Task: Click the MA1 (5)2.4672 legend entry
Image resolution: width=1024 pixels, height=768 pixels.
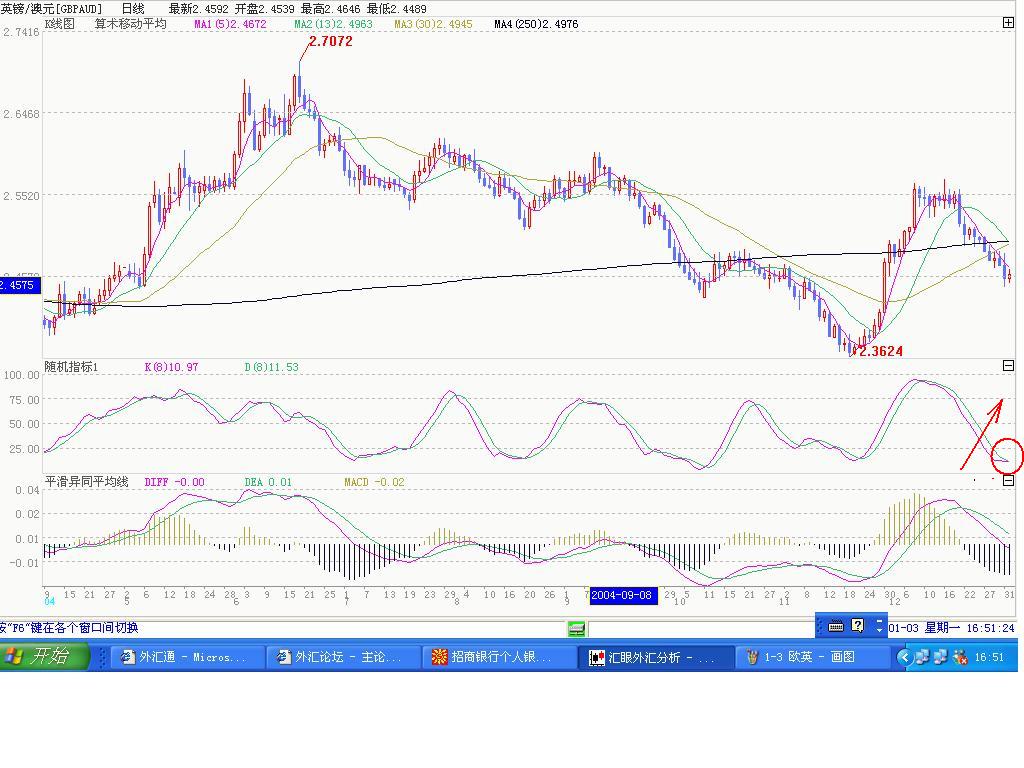Action: coord(230,24)
